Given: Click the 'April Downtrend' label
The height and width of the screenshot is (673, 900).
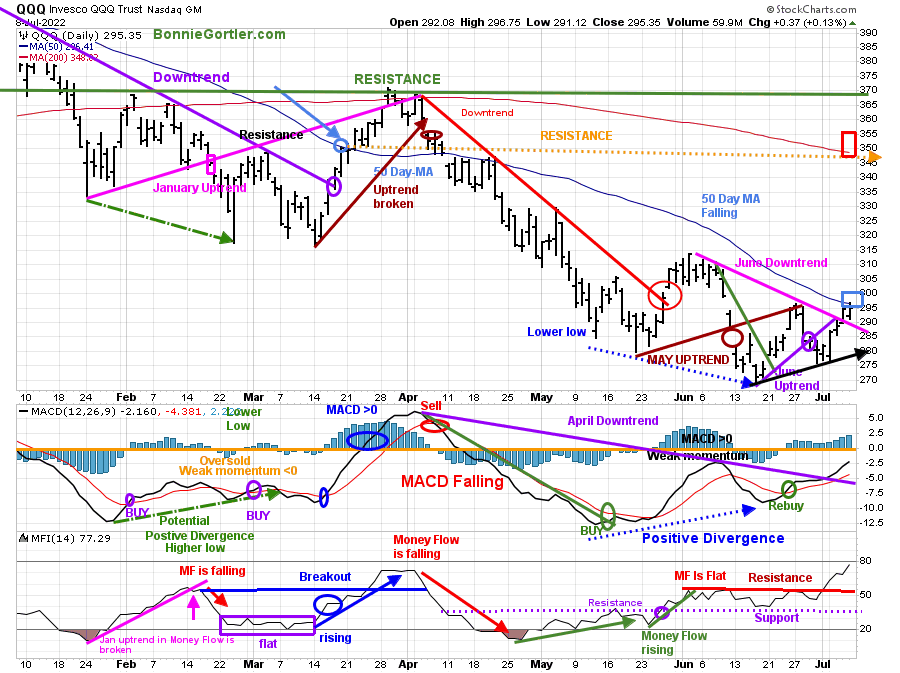Looking at the screenshot, I should click(x=612, y=421).
